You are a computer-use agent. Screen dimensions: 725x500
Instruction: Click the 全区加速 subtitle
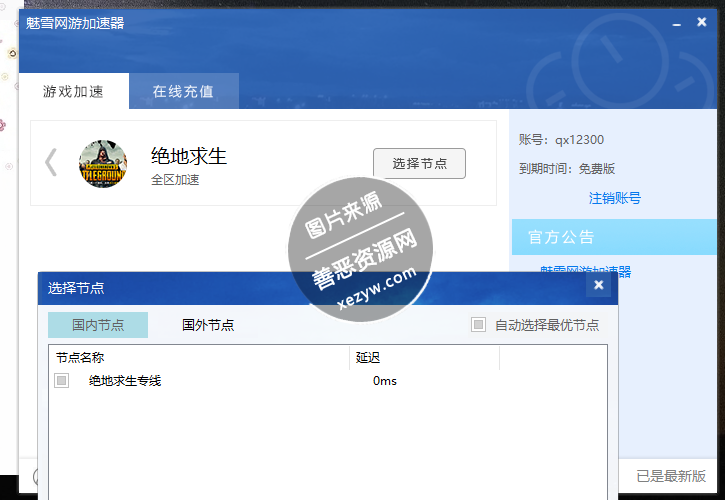[x=175, y=179]
